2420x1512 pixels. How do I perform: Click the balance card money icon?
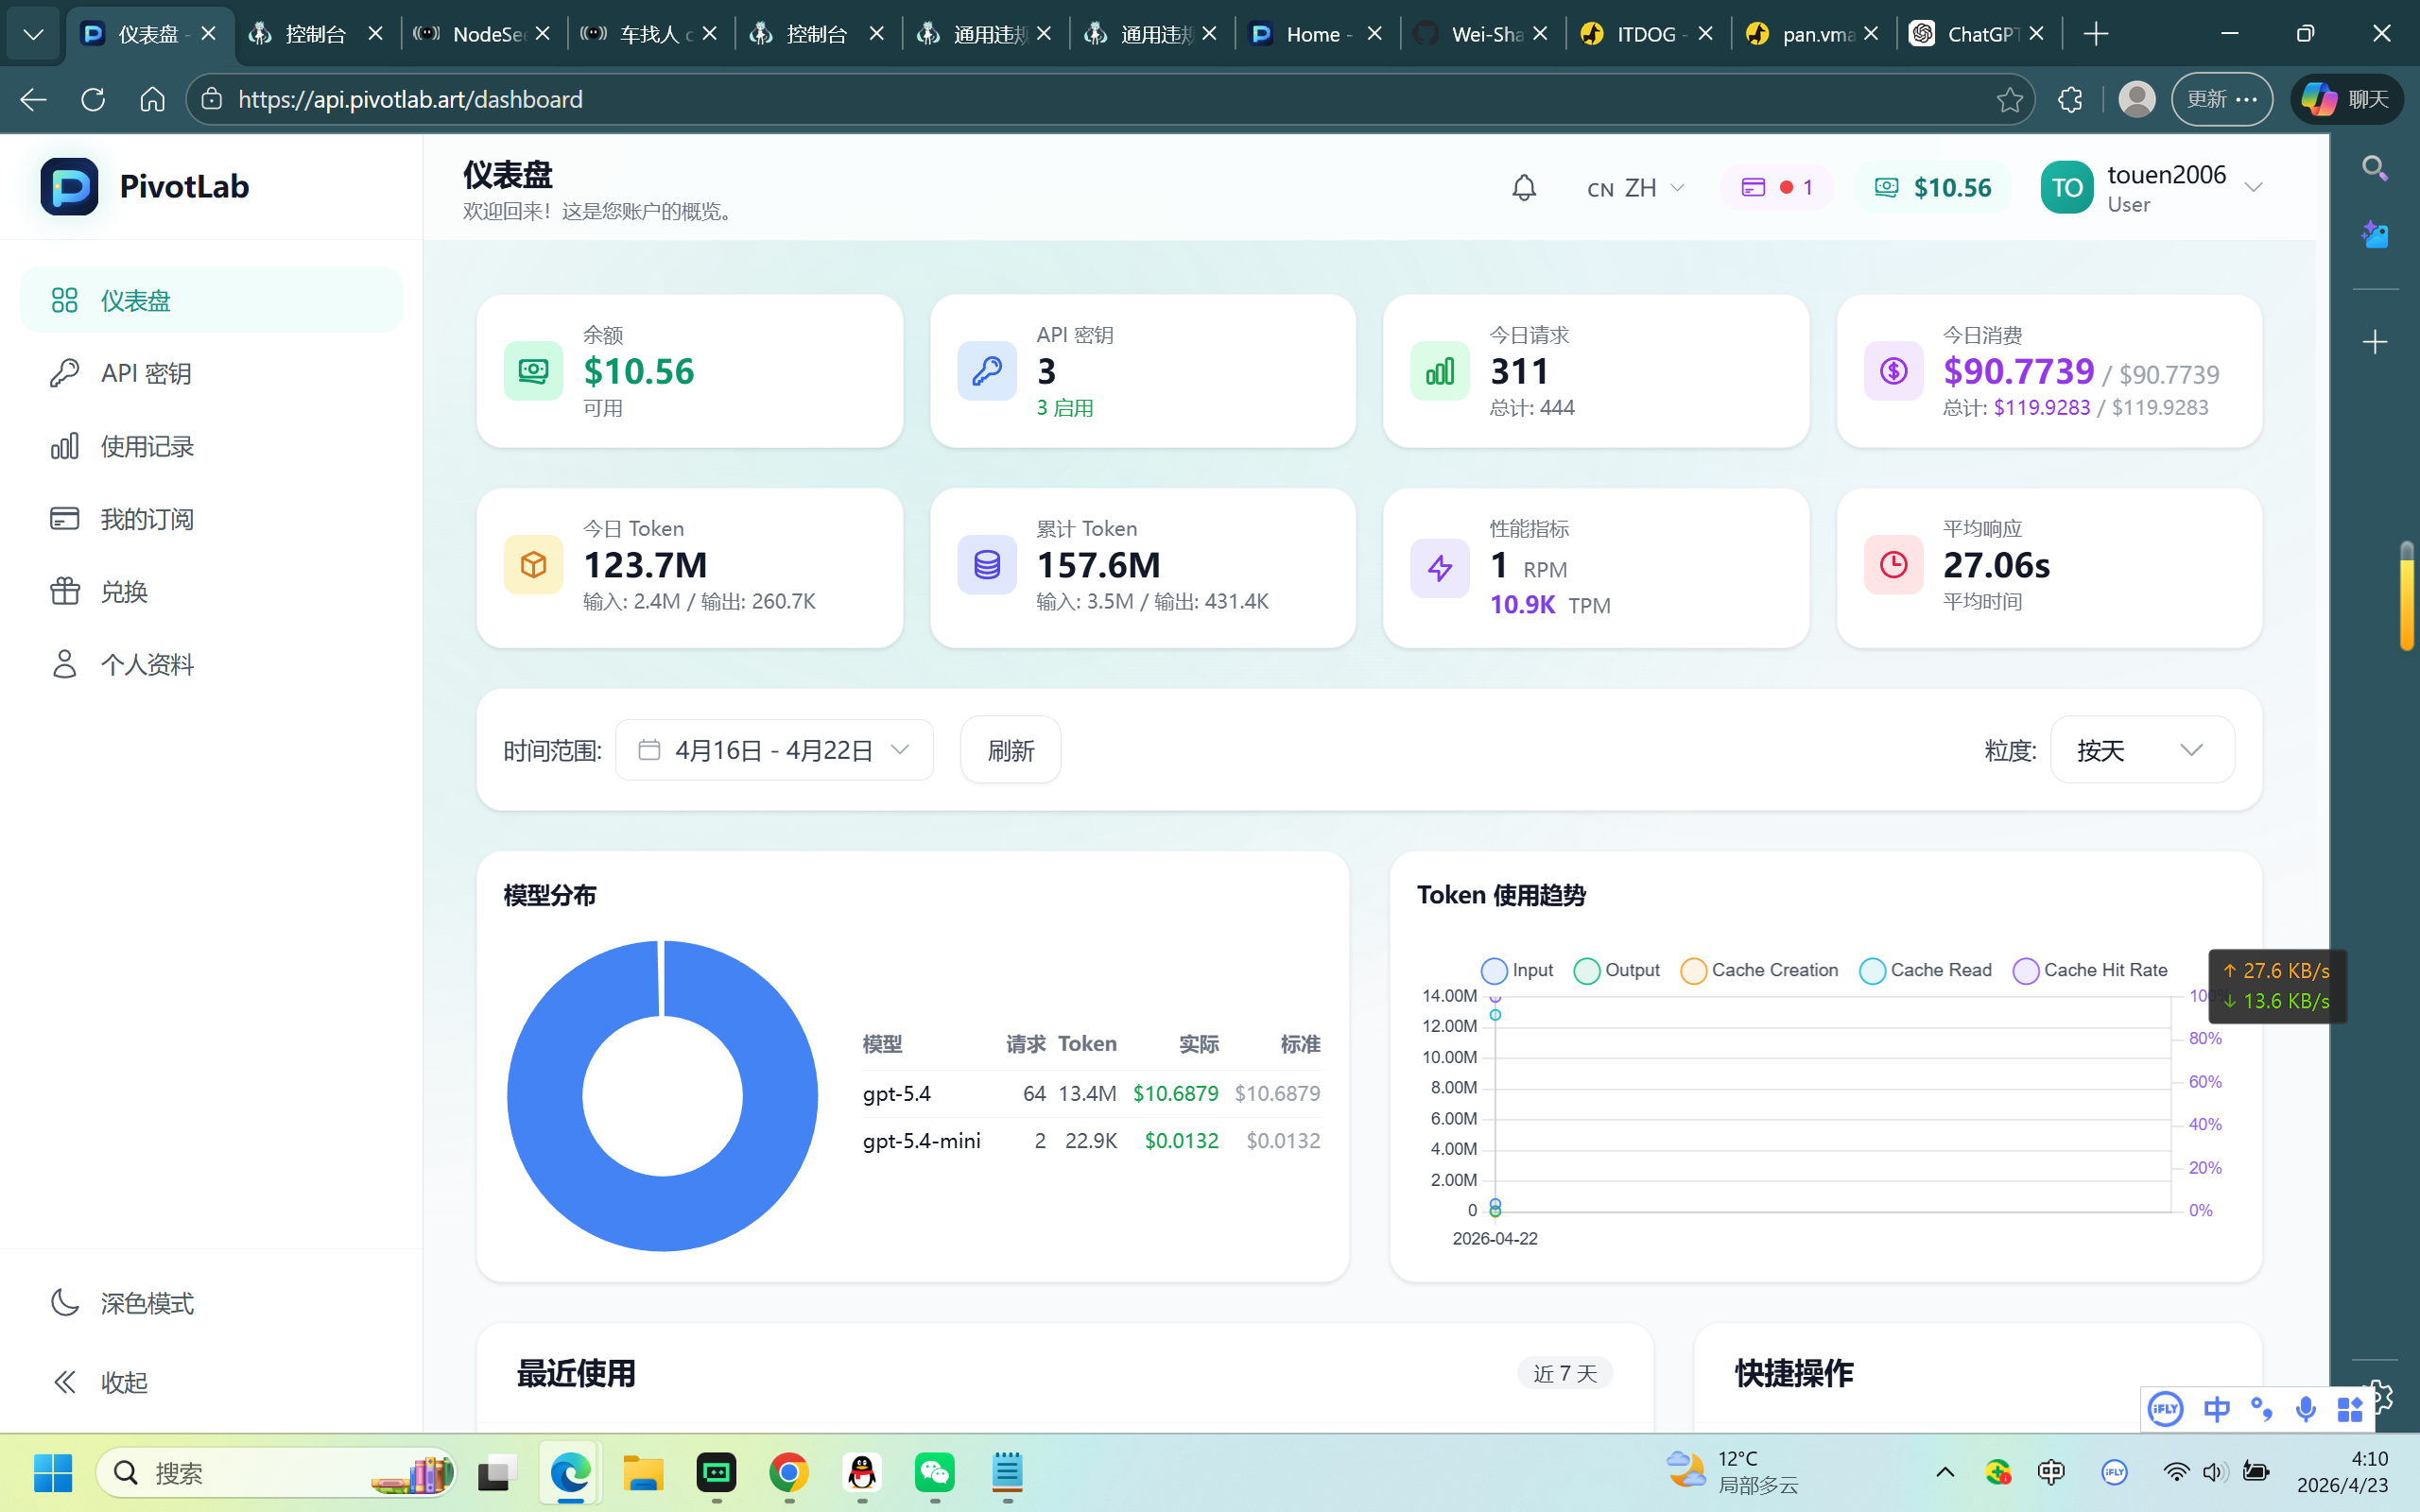click(533, 371)
